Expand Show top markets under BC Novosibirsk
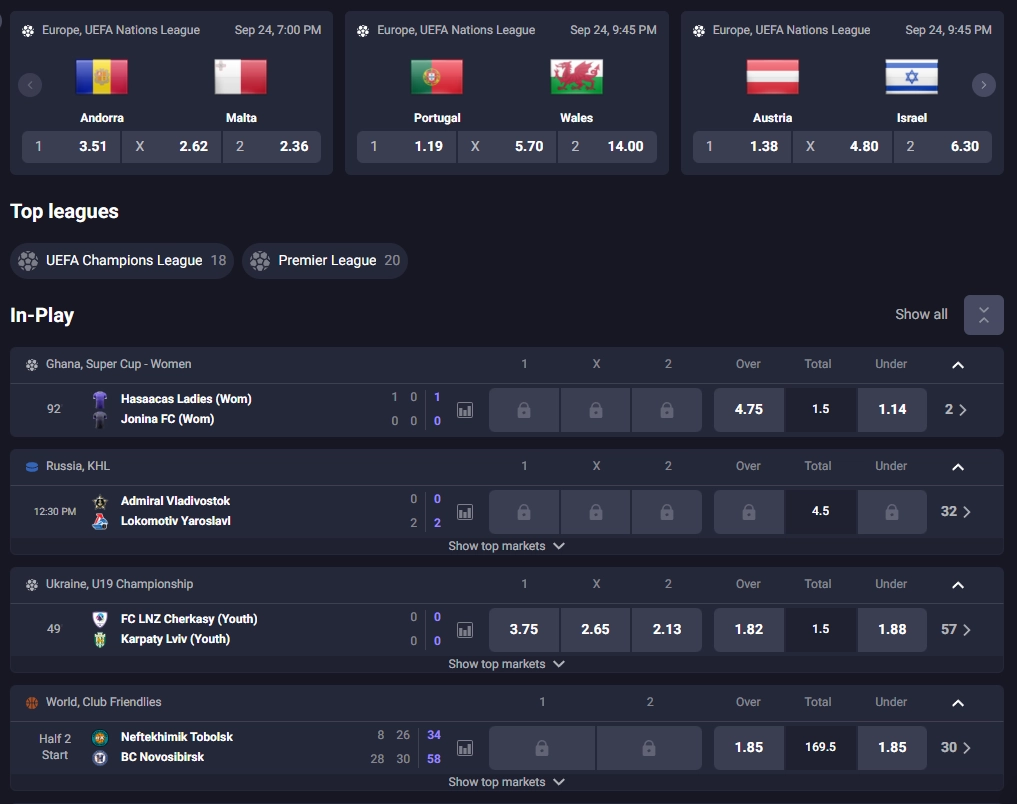 point(506,782)
